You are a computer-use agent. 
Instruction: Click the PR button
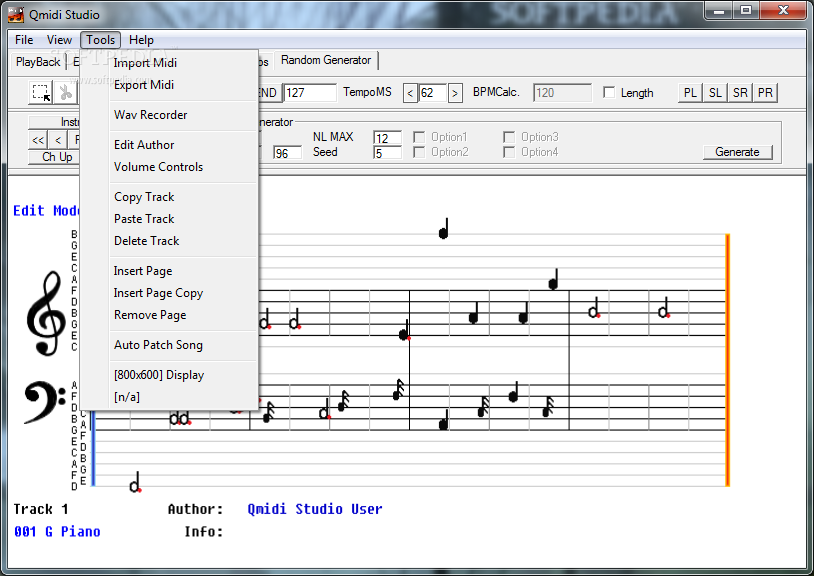click(x=765, y=93)
